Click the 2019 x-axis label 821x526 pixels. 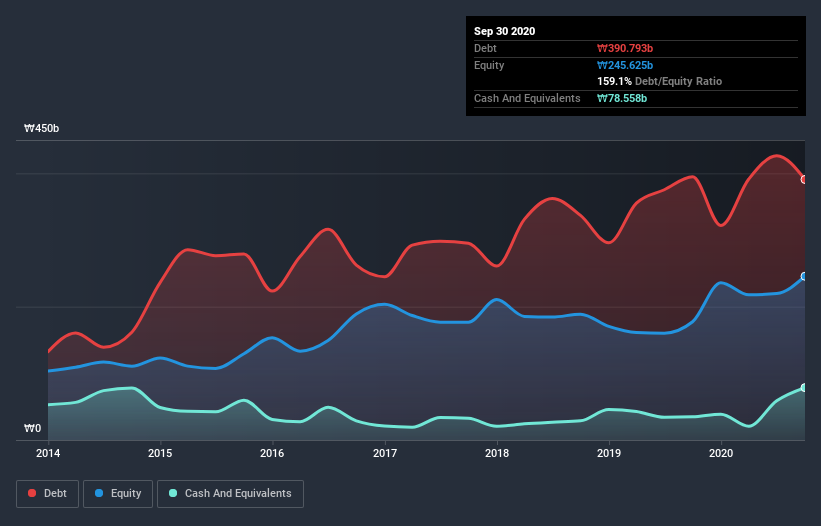pyautogui.click(x=609, y=453)
